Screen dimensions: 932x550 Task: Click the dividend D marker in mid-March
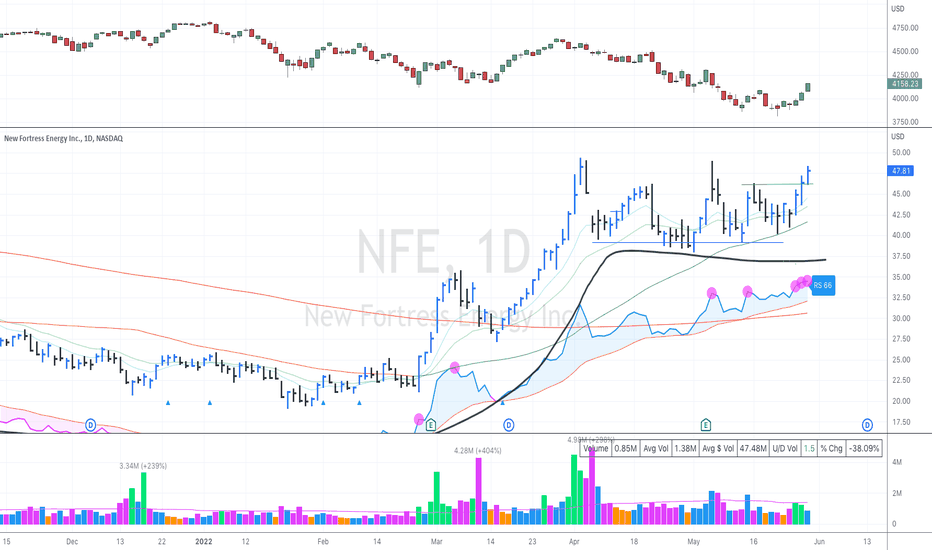[x=509, y=425]
